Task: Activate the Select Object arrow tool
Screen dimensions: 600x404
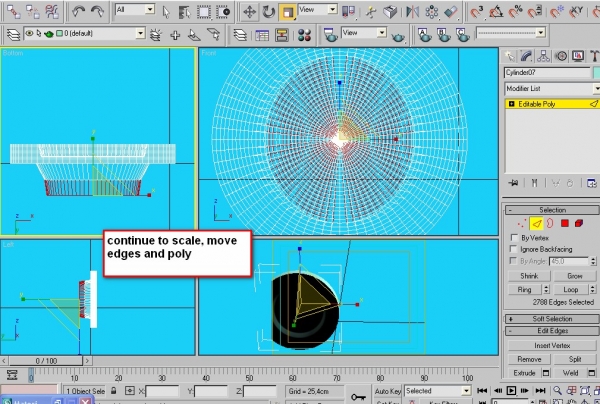Action: (x=166, y=12)
